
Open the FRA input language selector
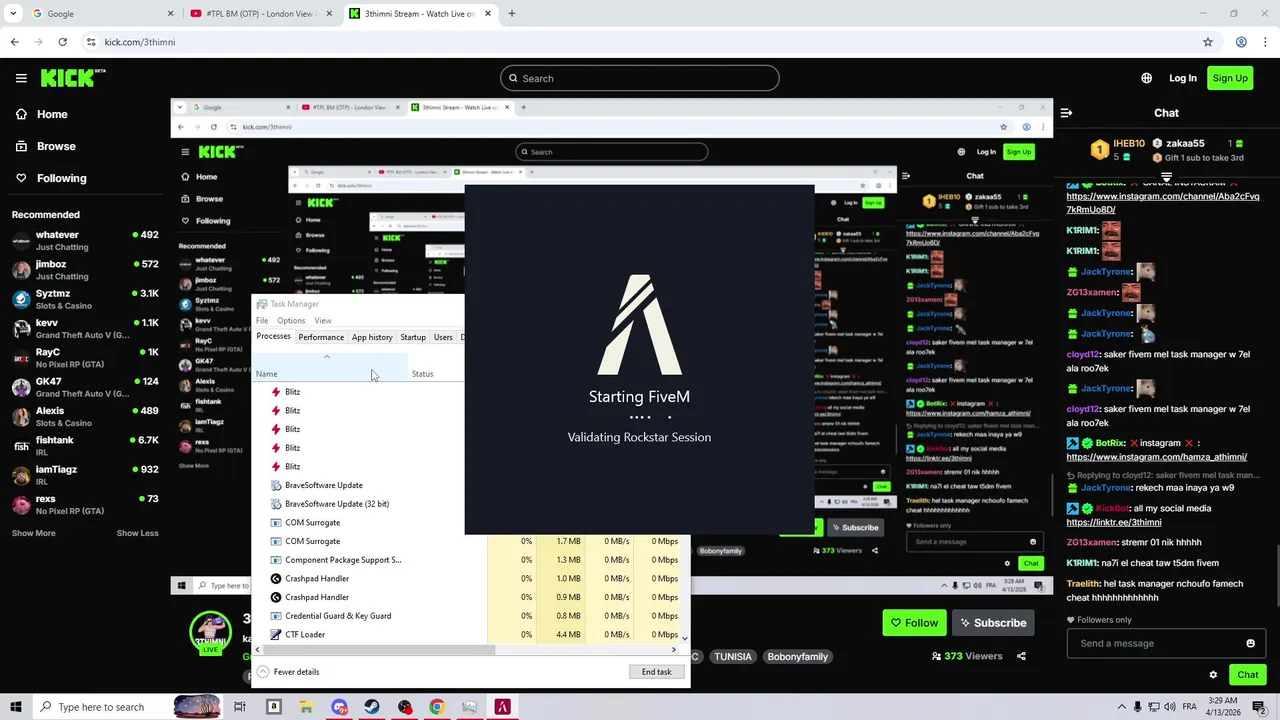point(1190,707)
